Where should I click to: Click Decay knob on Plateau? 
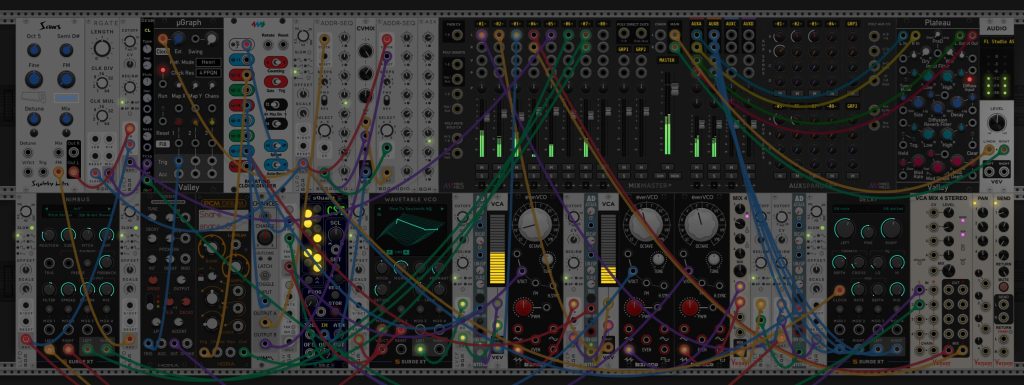click(957, 102)
